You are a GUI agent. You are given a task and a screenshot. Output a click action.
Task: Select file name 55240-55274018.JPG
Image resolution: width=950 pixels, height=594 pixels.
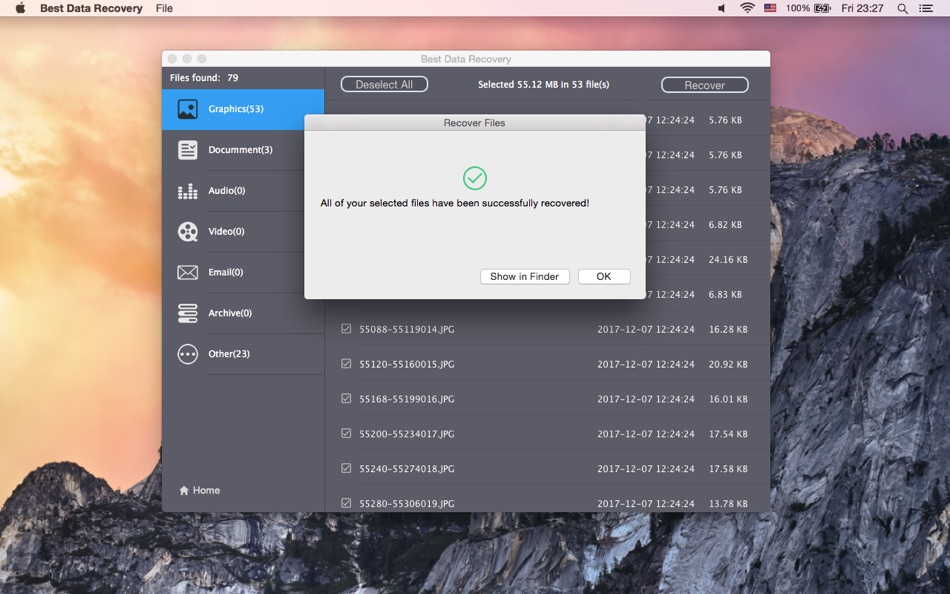(407, 469)
